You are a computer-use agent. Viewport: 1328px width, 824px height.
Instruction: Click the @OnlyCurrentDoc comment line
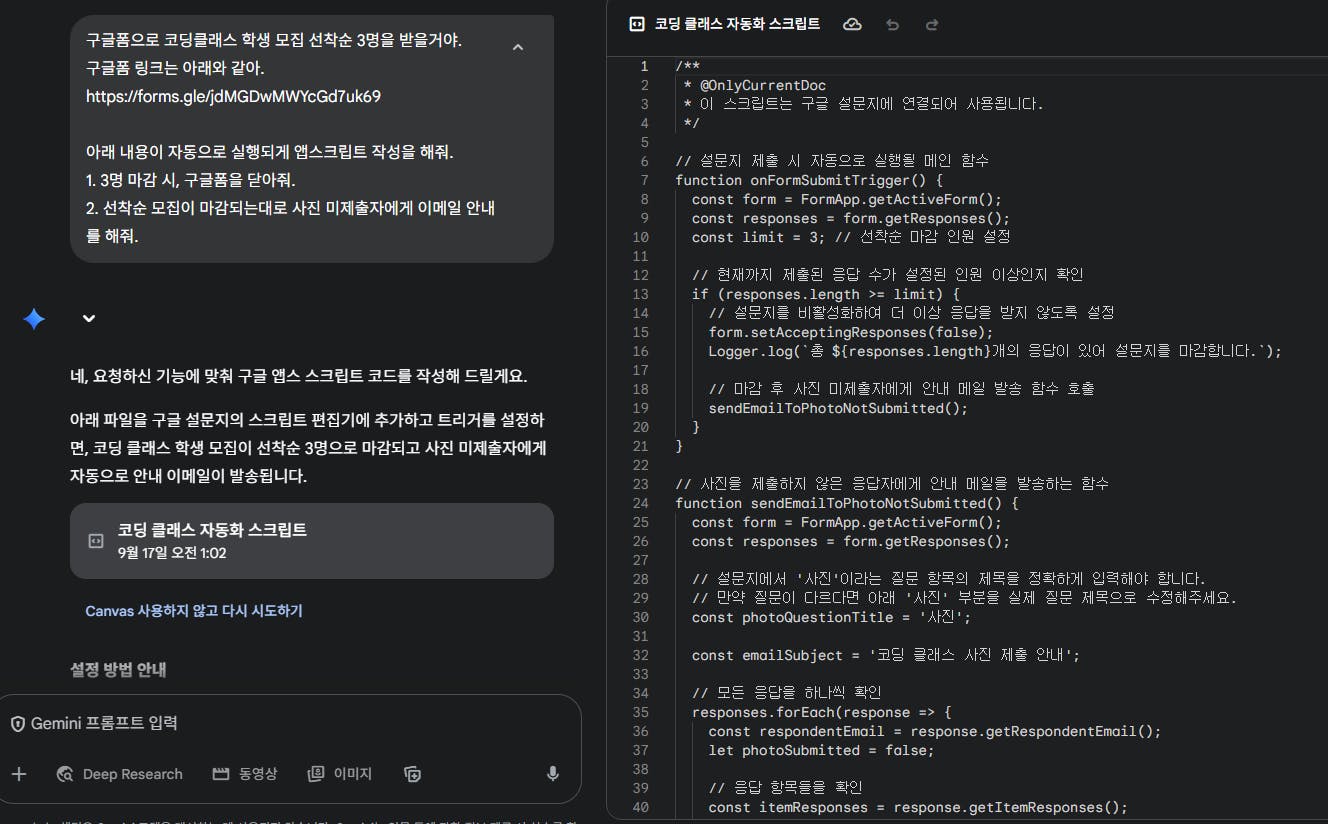click(x=755, y=85)
